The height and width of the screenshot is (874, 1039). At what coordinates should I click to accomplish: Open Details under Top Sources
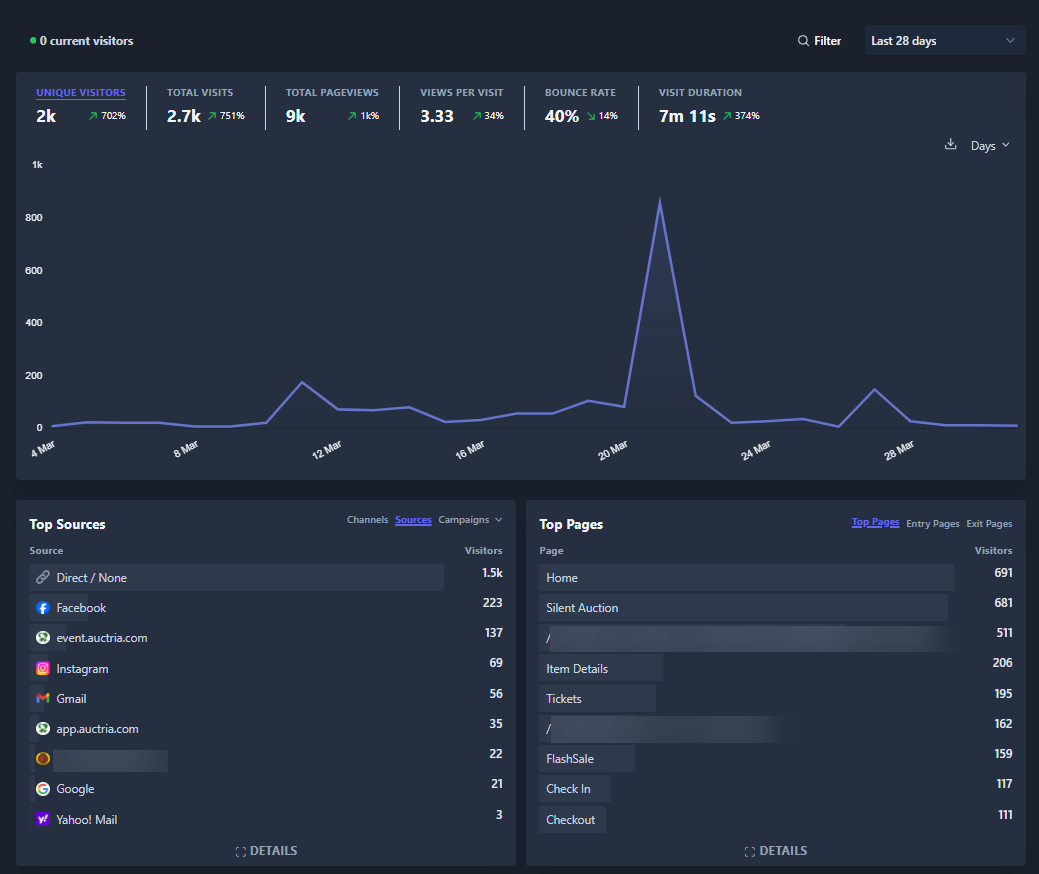coord(266,851)
